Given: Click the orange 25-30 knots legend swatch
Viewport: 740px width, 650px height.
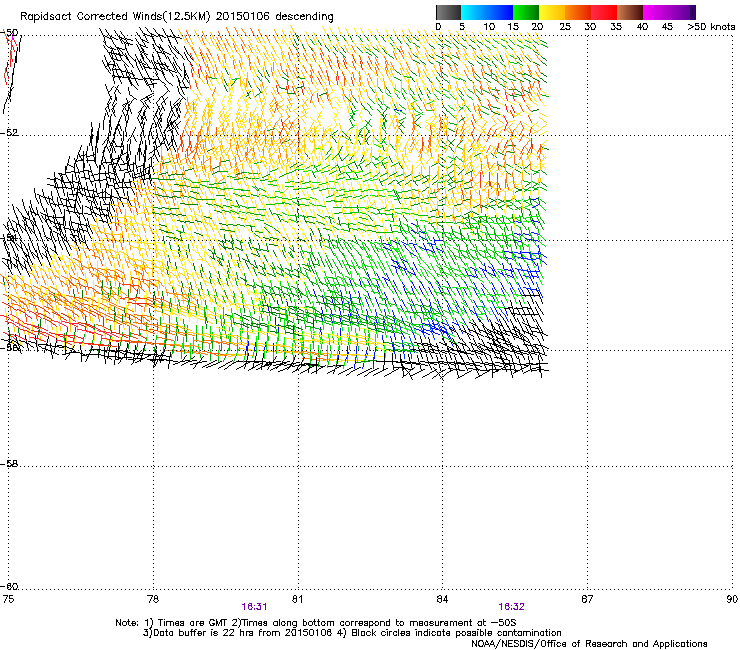Looking at the screenshot, I should [x=578, y=12].
